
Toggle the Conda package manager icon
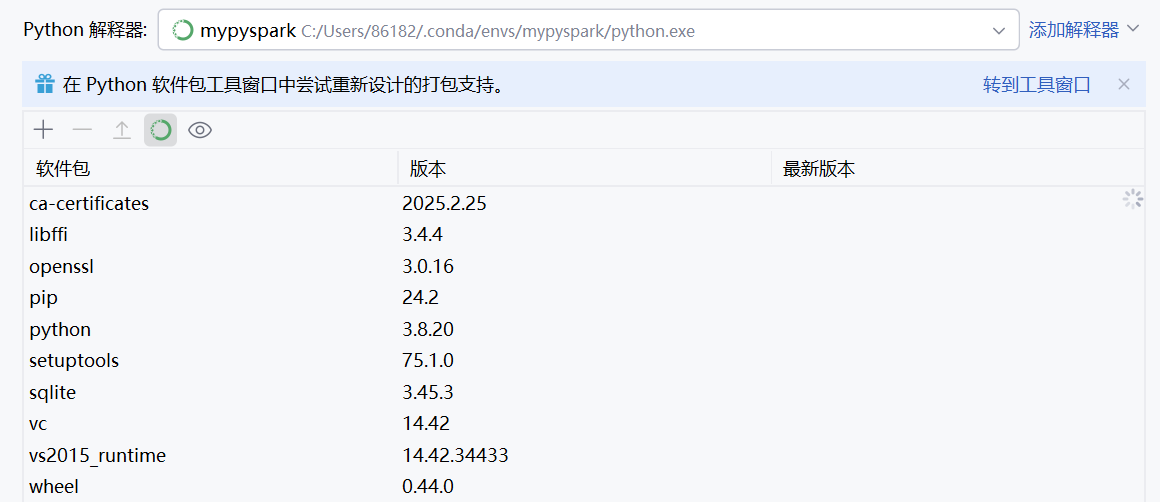point(161,130)
